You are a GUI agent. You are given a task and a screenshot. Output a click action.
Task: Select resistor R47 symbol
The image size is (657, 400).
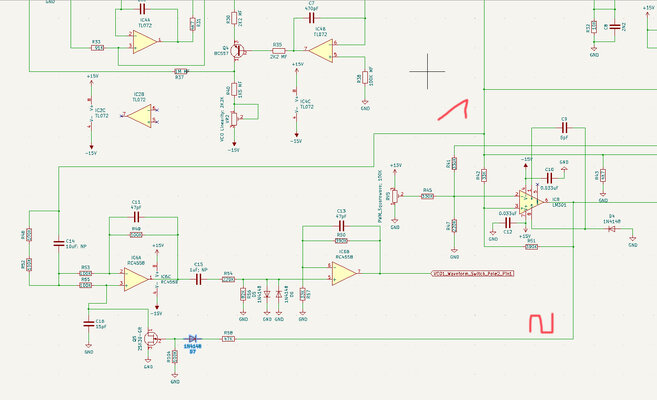click(454, 226)
